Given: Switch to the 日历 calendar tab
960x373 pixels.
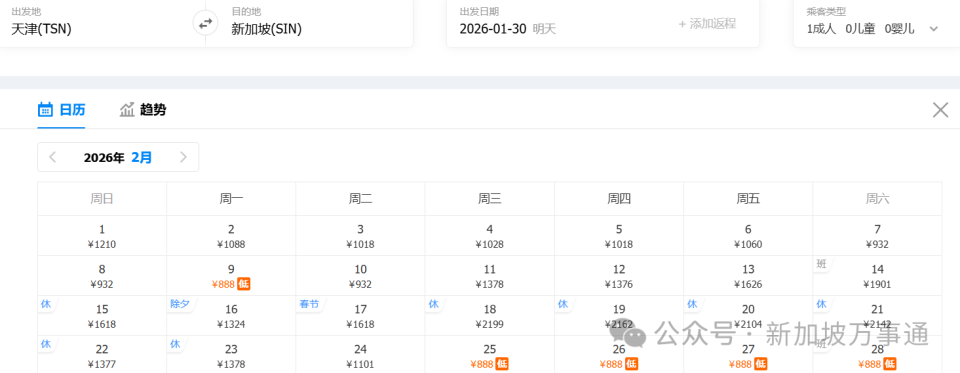Looking at the screenshot, I should point(61,110).
